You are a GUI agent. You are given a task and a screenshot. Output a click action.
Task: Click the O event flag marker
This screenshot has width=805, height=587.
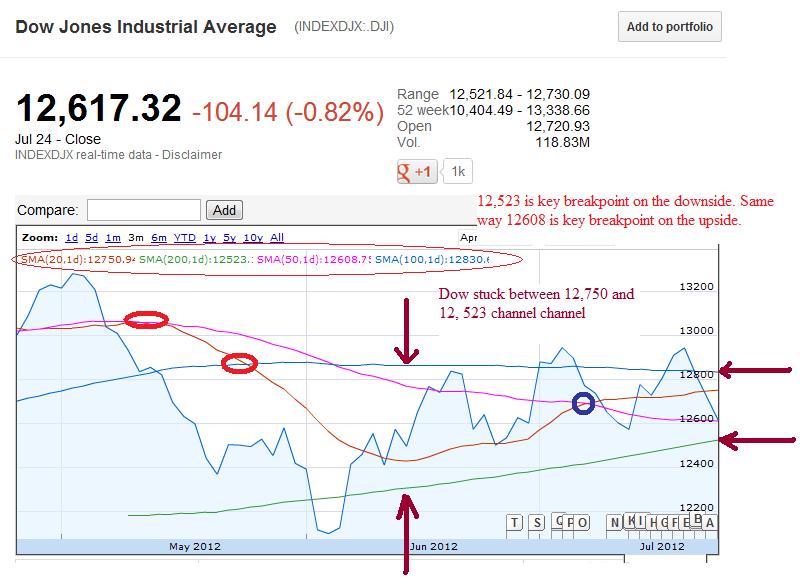point(583,521)
